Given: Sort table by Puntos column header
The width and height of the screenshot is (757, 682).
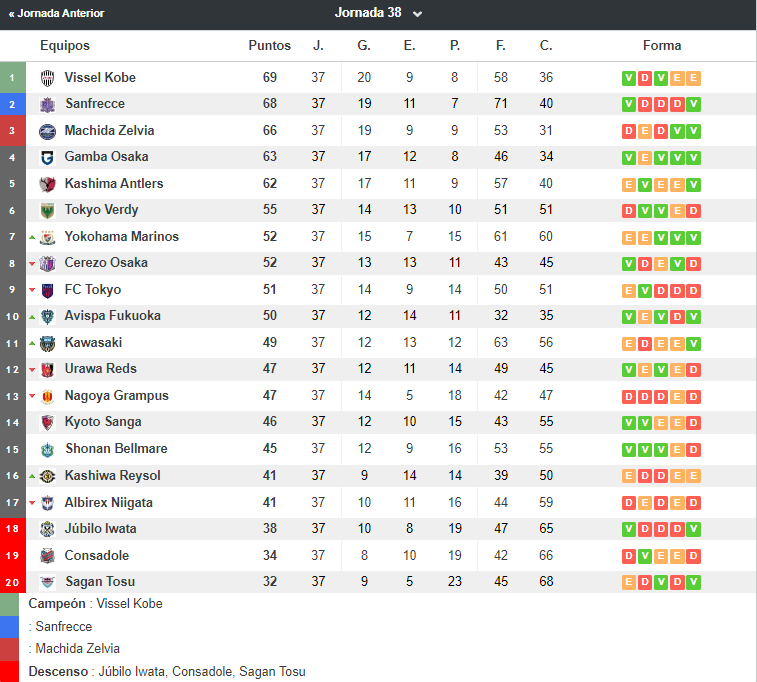Looking at the screenshot, I should click(x=269, y=45).
